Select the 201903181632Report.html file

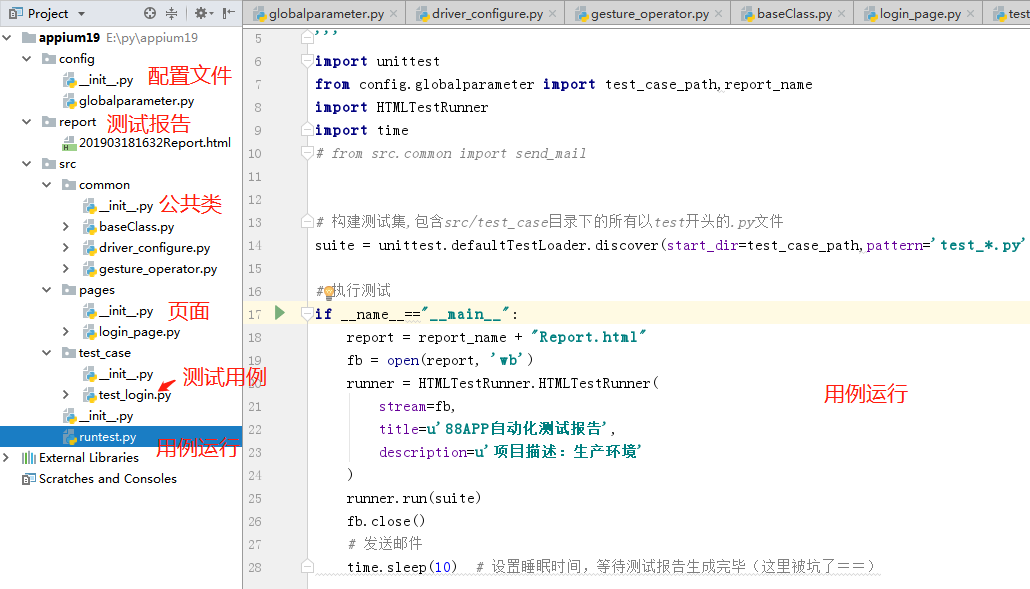pos(154,142)
